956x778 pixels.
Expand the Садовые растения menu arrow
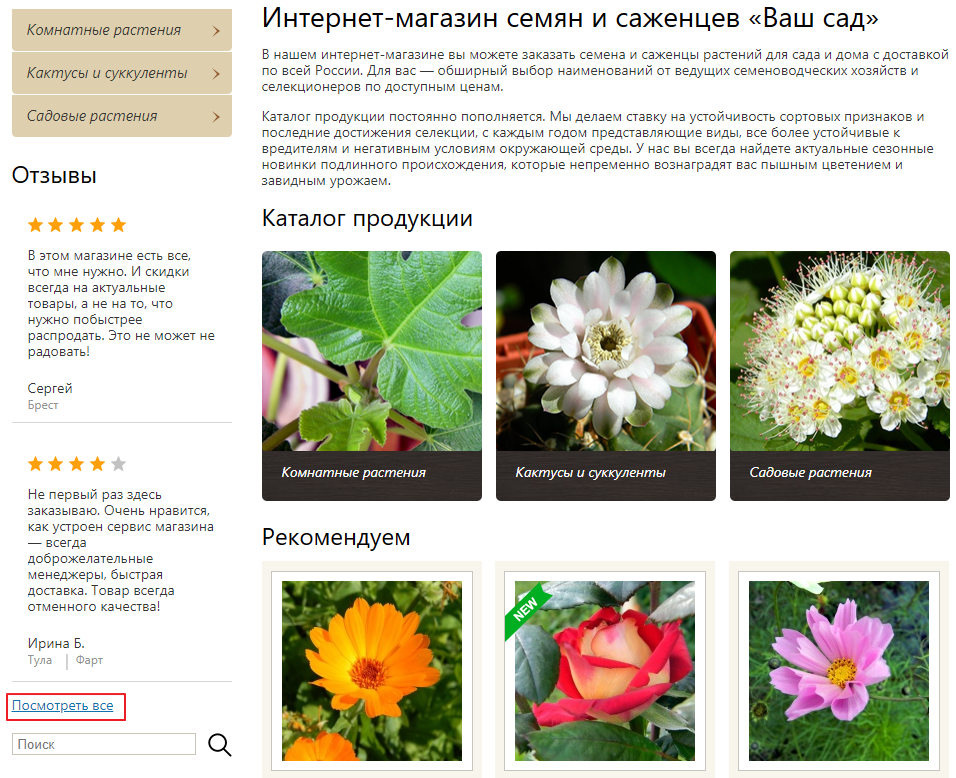216,116
